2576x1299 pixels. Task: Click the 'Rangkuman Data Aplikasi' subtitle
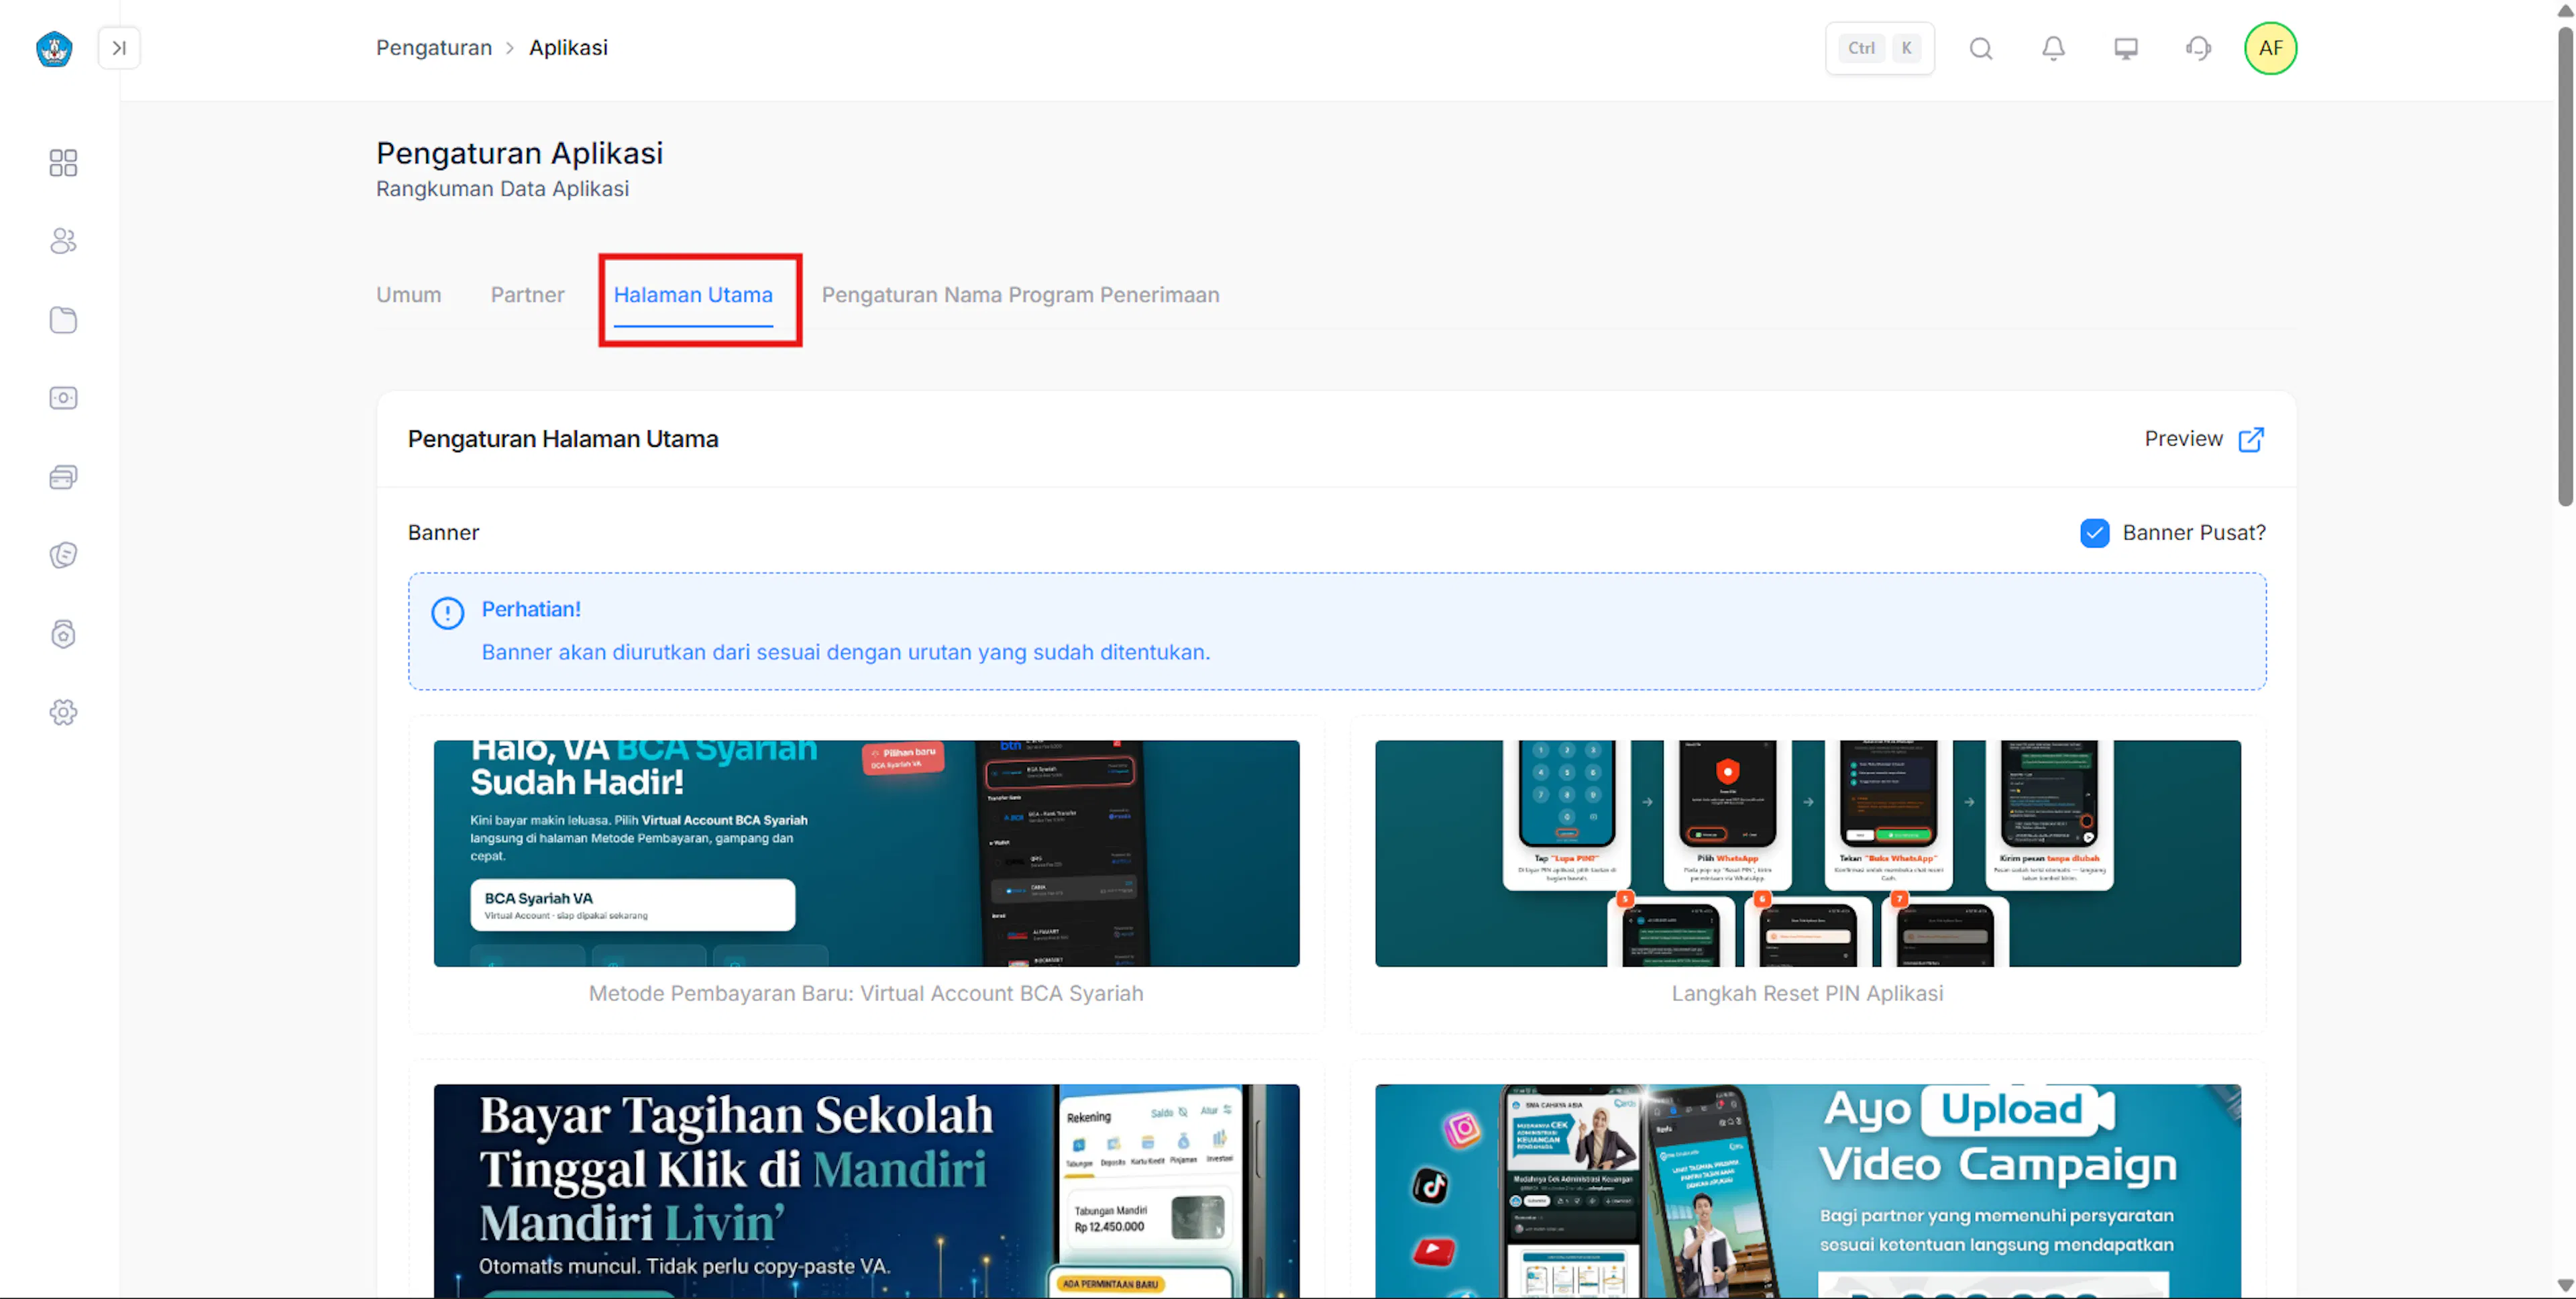(503, 189)
